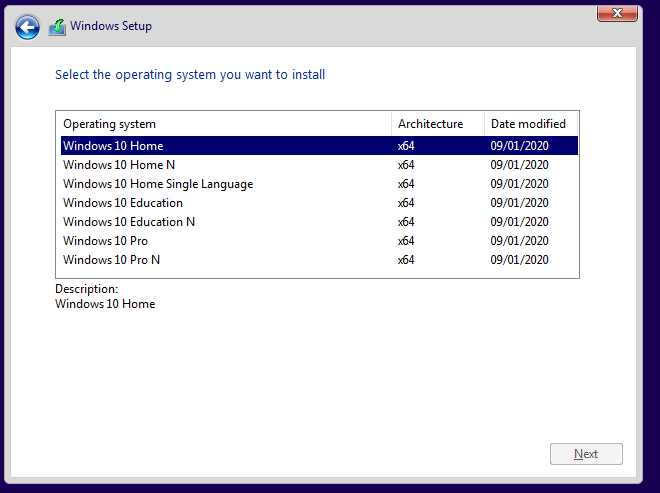Image resolution: width=660 pixels, height=493 pixels.
Task: Close the Windows Setup window
Action: (x=617, y=13)
